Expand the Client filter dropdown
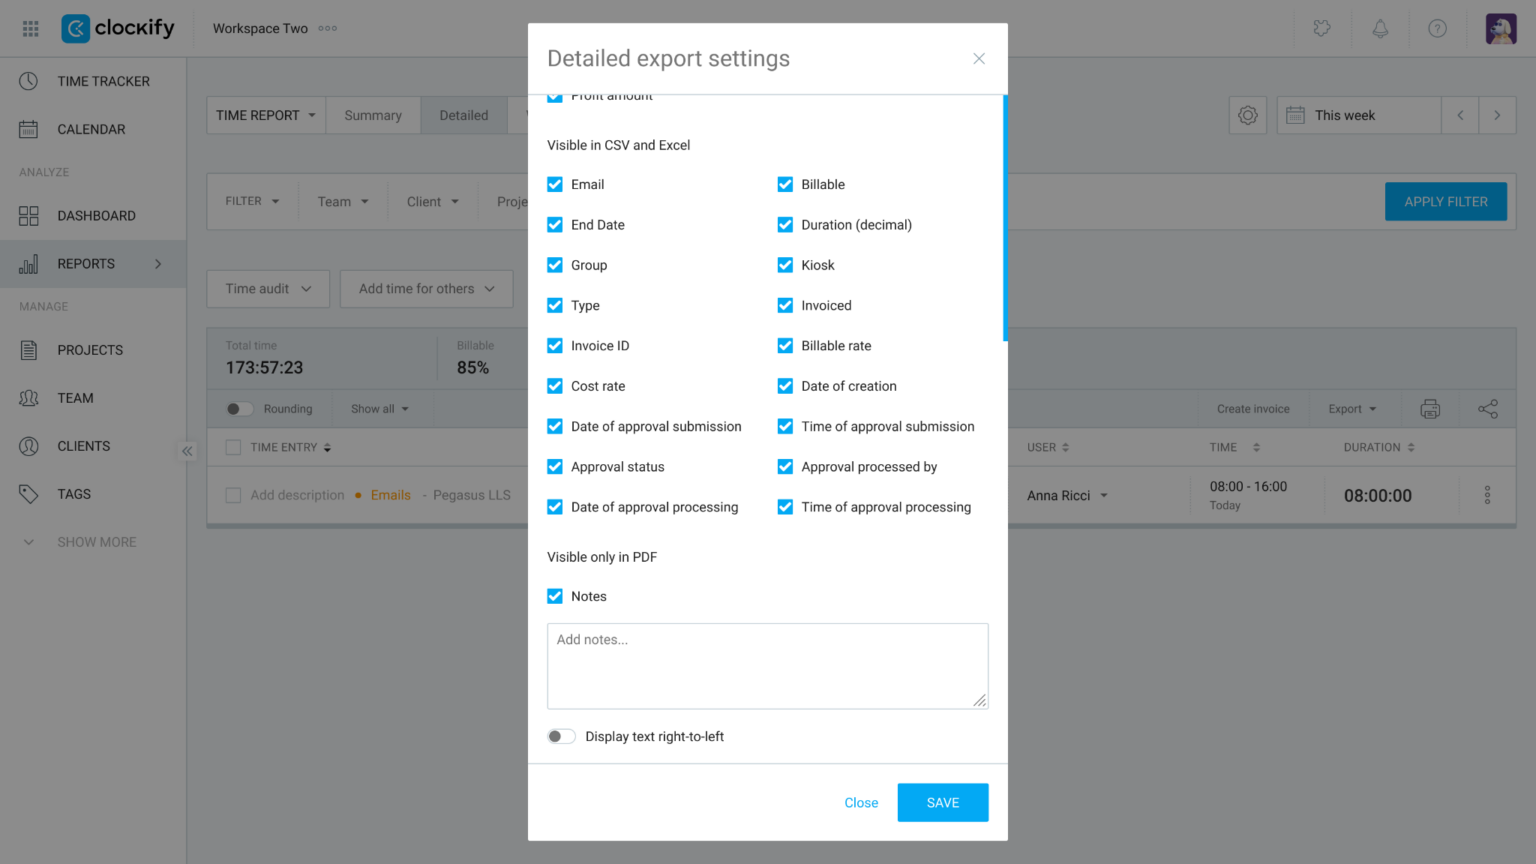The width and height of the screenshot is (1536, 864). tap(433, 202)
